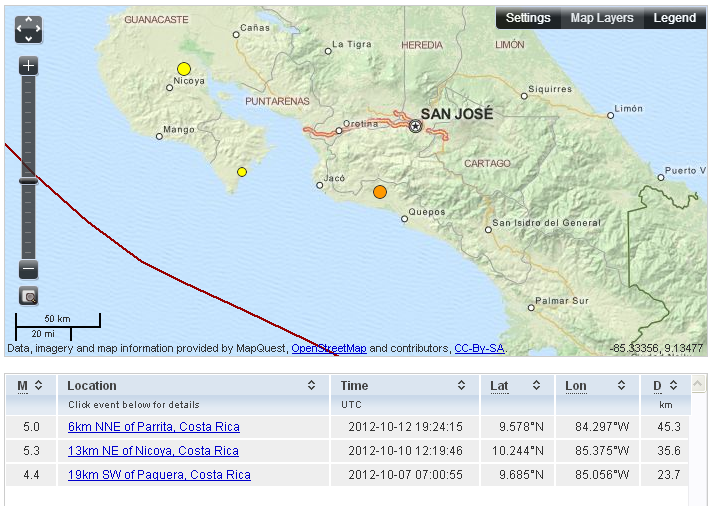The width and height of the screenshot is (713, 506).
Task: Open 13km NE of Nicoya event
Action: (153, 451)
